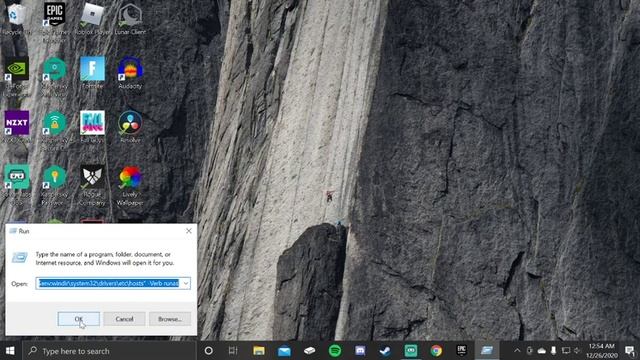Open the Action Center notifications icon
Image resolution: width=640 pixels, height=360 pixels.
tap(629, 351)
